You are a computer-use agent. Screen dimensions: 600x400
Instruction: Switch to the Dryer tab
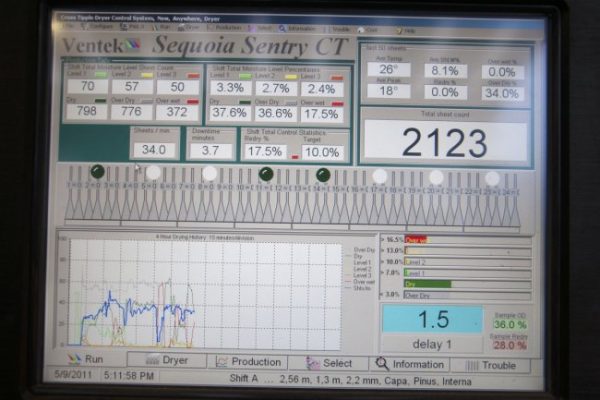[x=167, y=360]
